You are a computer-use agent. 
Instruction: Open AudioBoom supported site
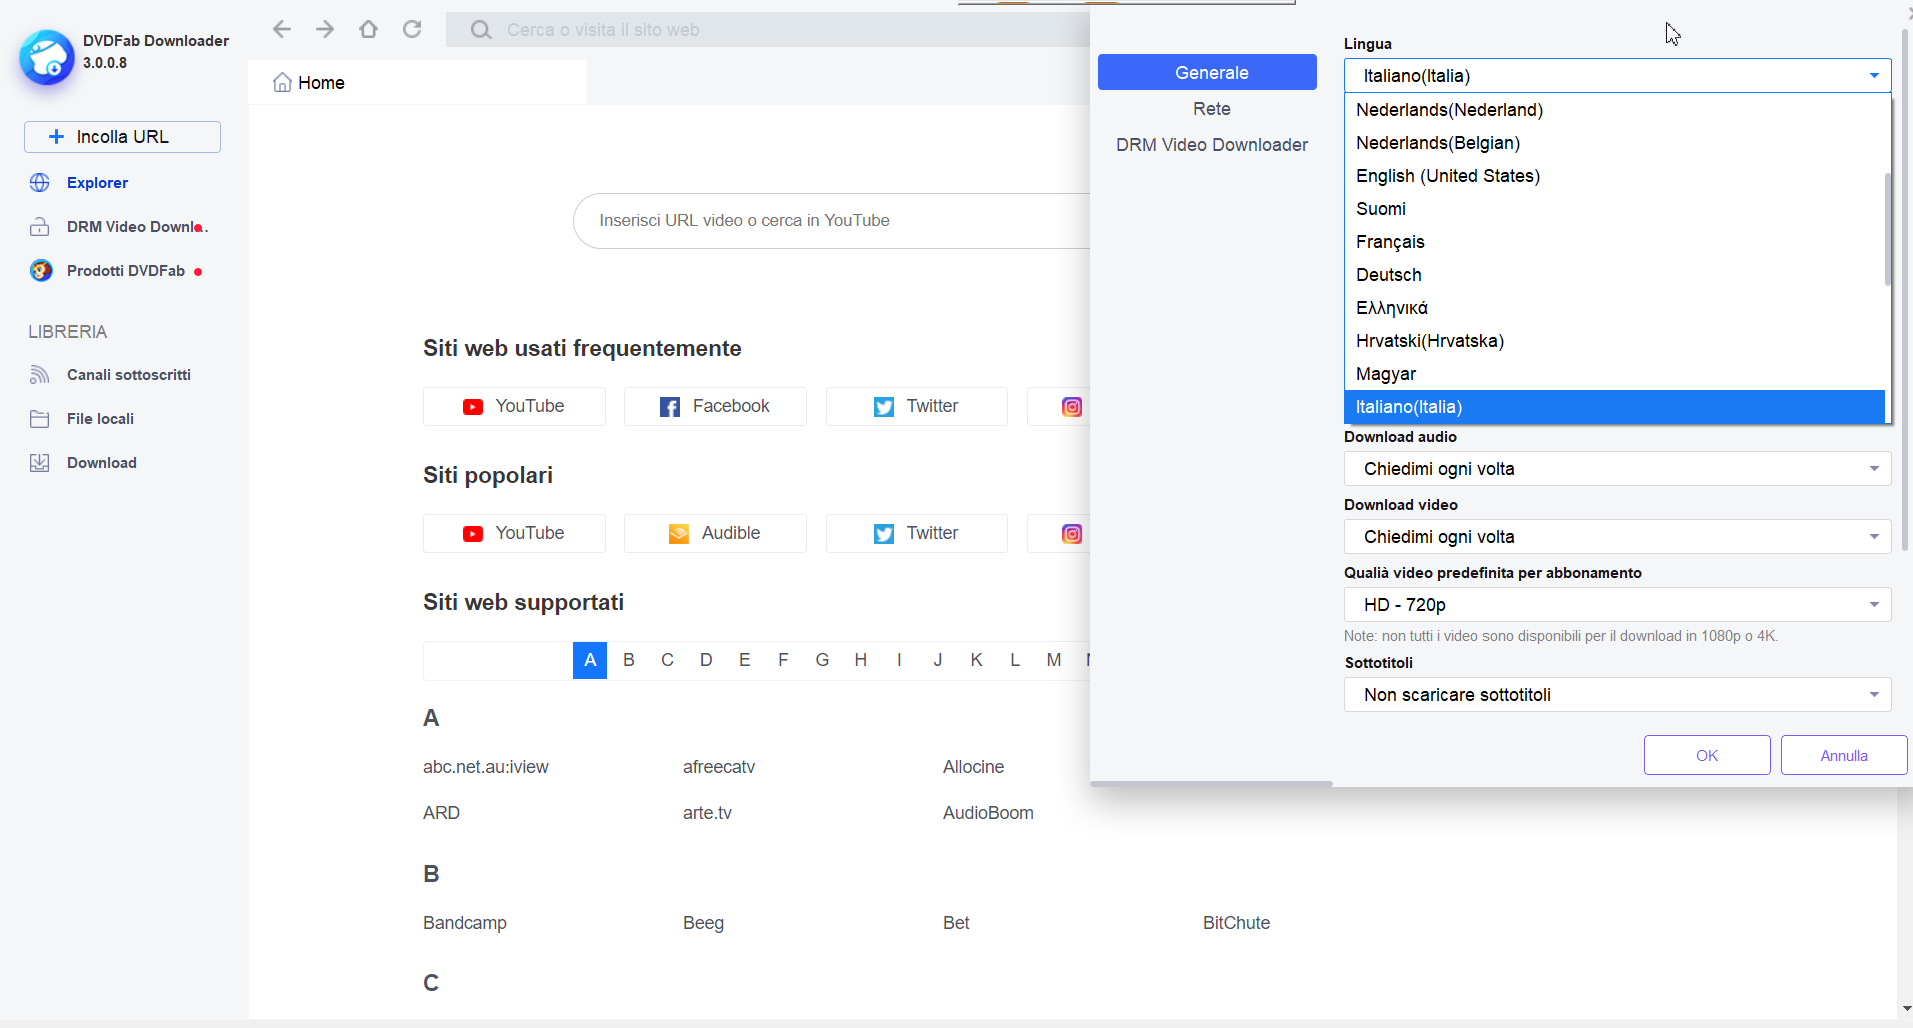[x=988, y=813]
